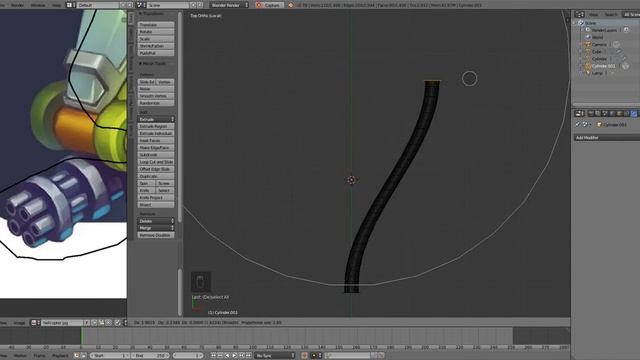Click Remove Doubles button

156,236
